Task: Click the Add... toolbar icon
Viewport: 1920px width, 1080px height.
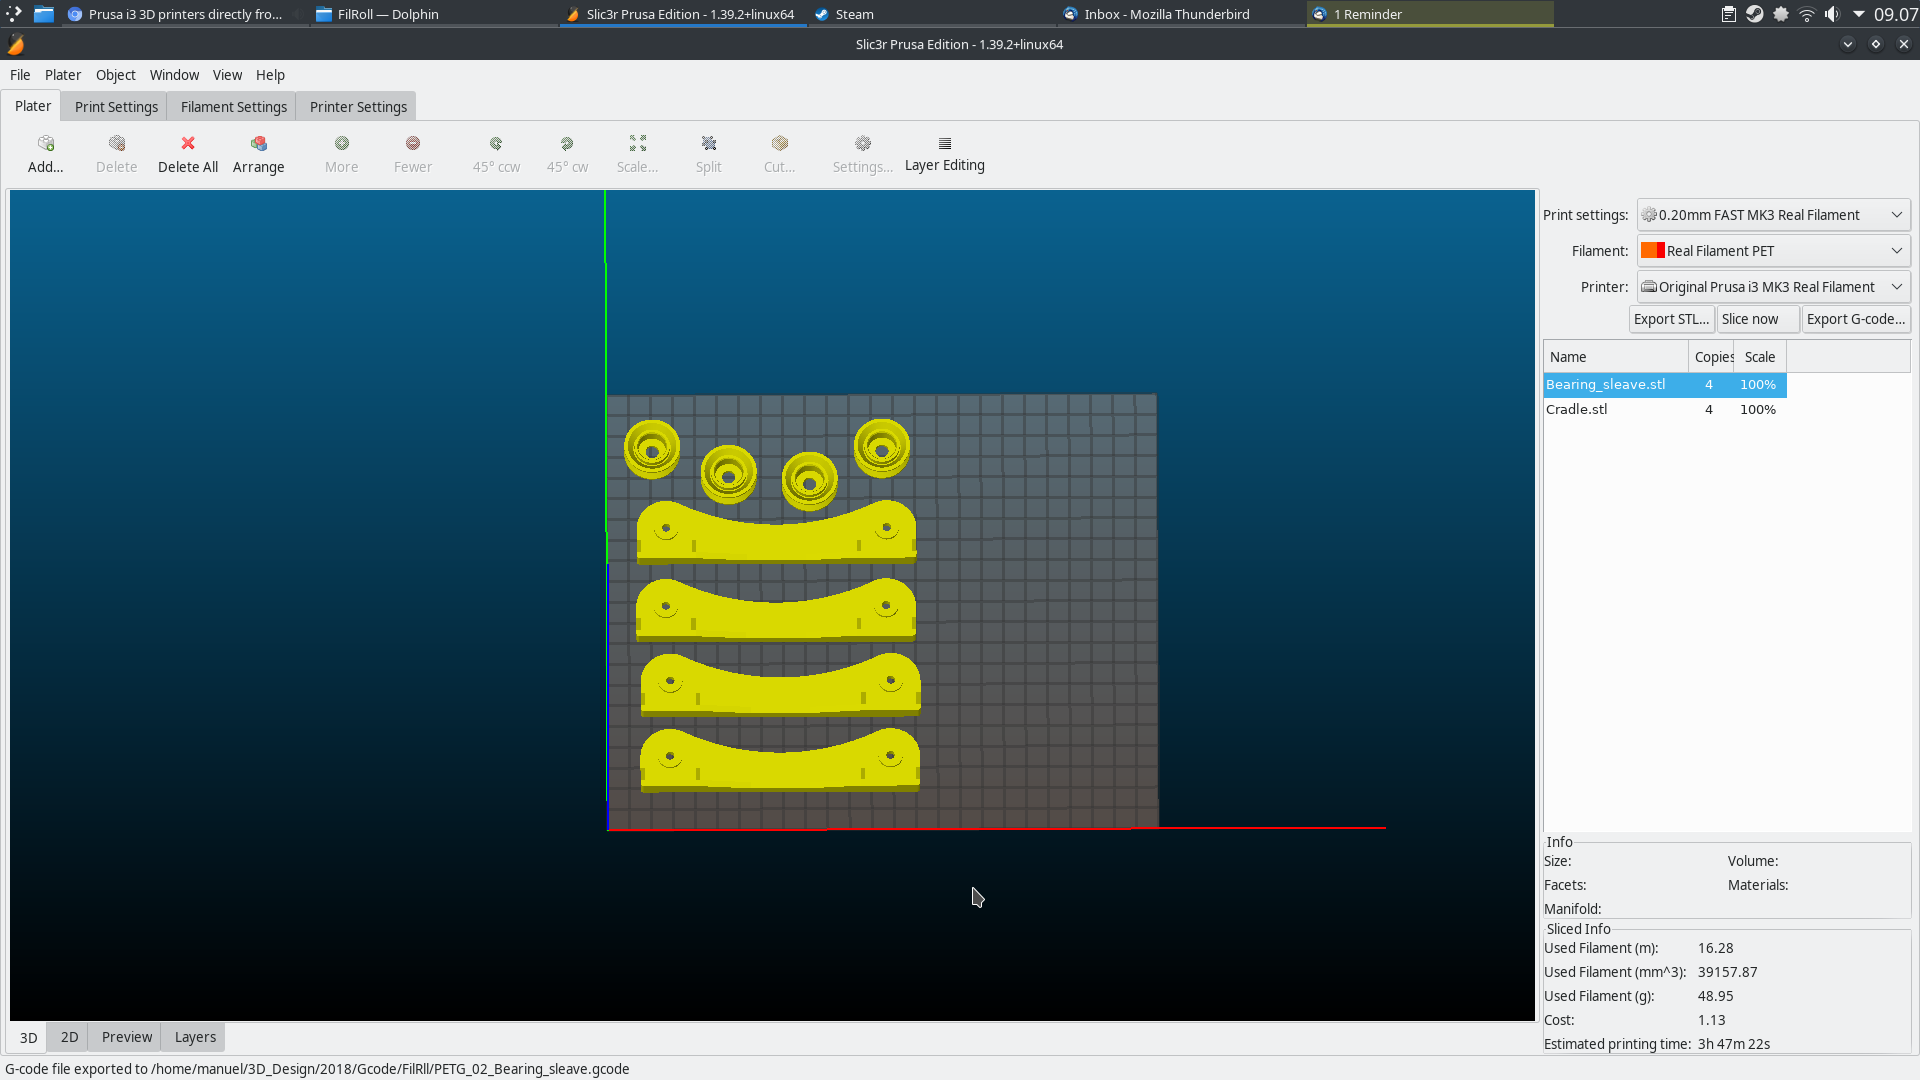Action: click(x=45, y=144)
